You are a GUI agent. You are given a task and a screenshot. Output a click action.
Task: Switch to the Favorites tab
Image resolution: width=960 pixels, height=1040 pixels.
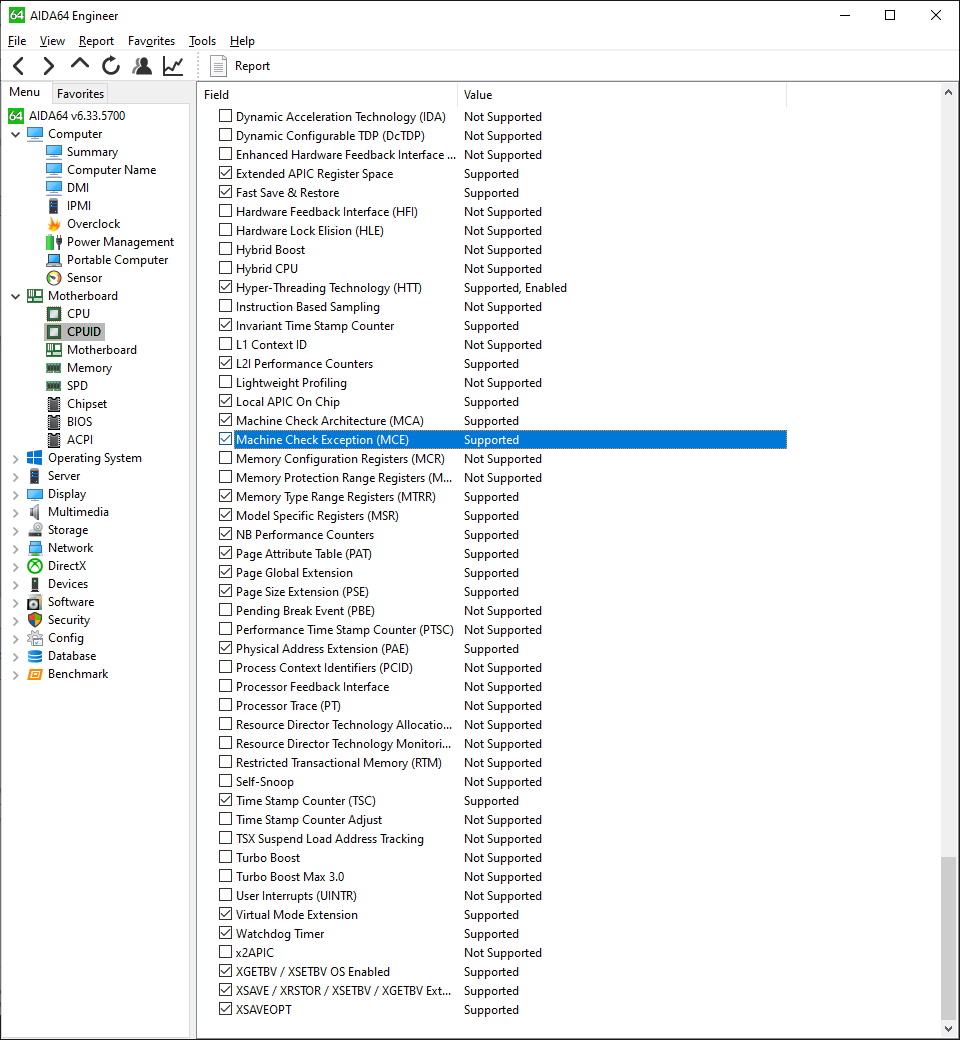pyautogui.click(x=80, y=94)
